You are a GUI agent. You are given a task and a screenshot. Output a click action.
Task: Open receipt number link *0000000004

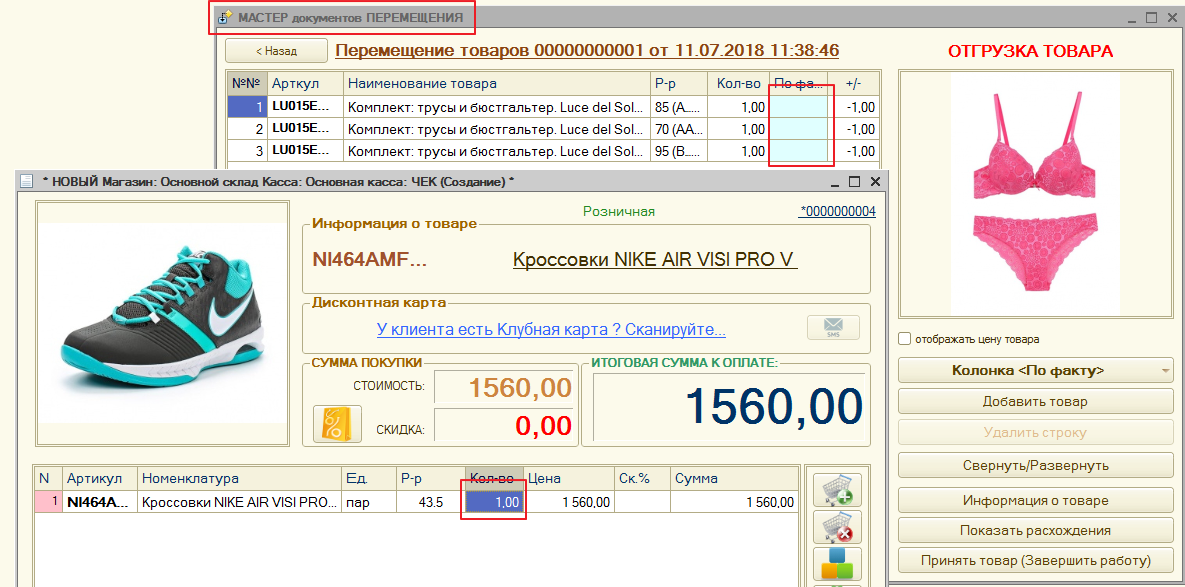(x=837, y=212)
